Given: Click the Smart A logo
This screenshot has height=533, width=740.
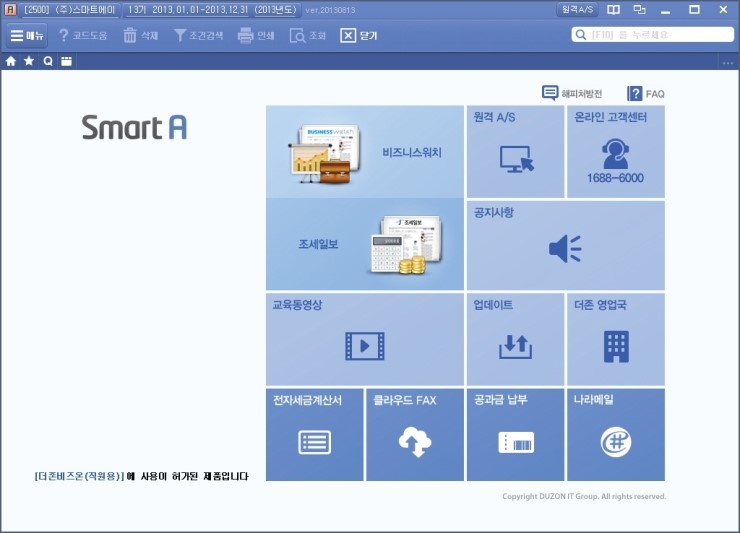Looking at the screenshot, I should pos(134,127).
